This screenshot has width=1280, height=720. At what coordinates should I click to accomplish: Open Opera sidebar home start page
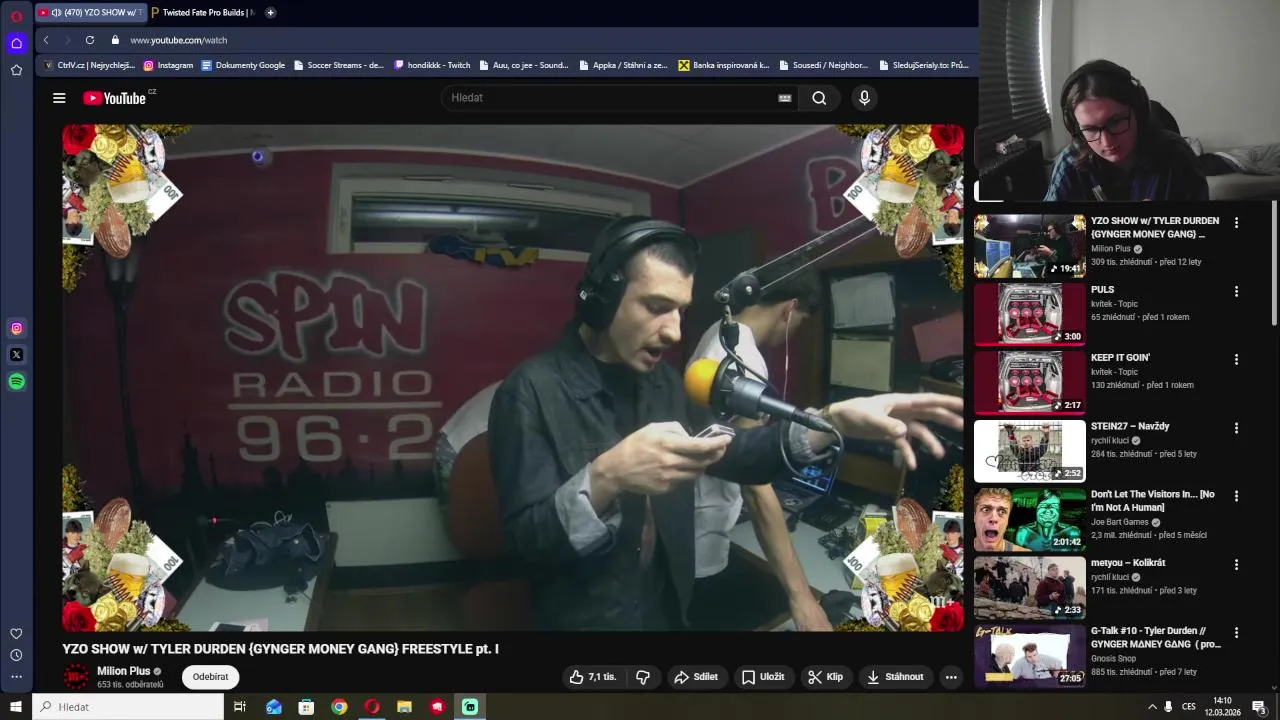(16, 43)
